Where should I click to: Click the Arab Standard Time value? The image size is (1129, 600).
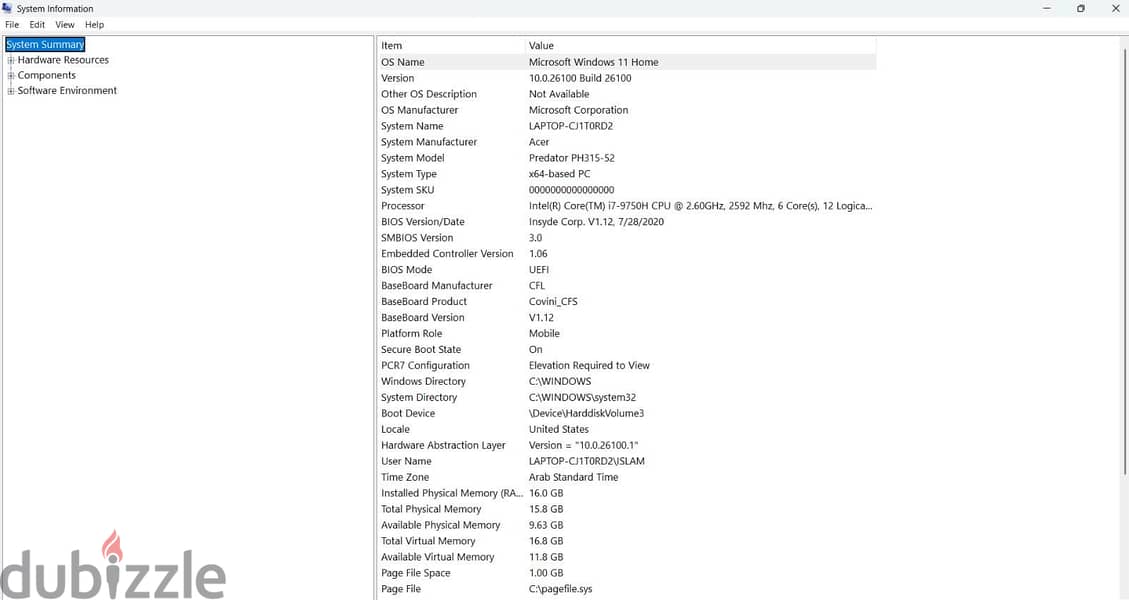click(x=573, y=477)
